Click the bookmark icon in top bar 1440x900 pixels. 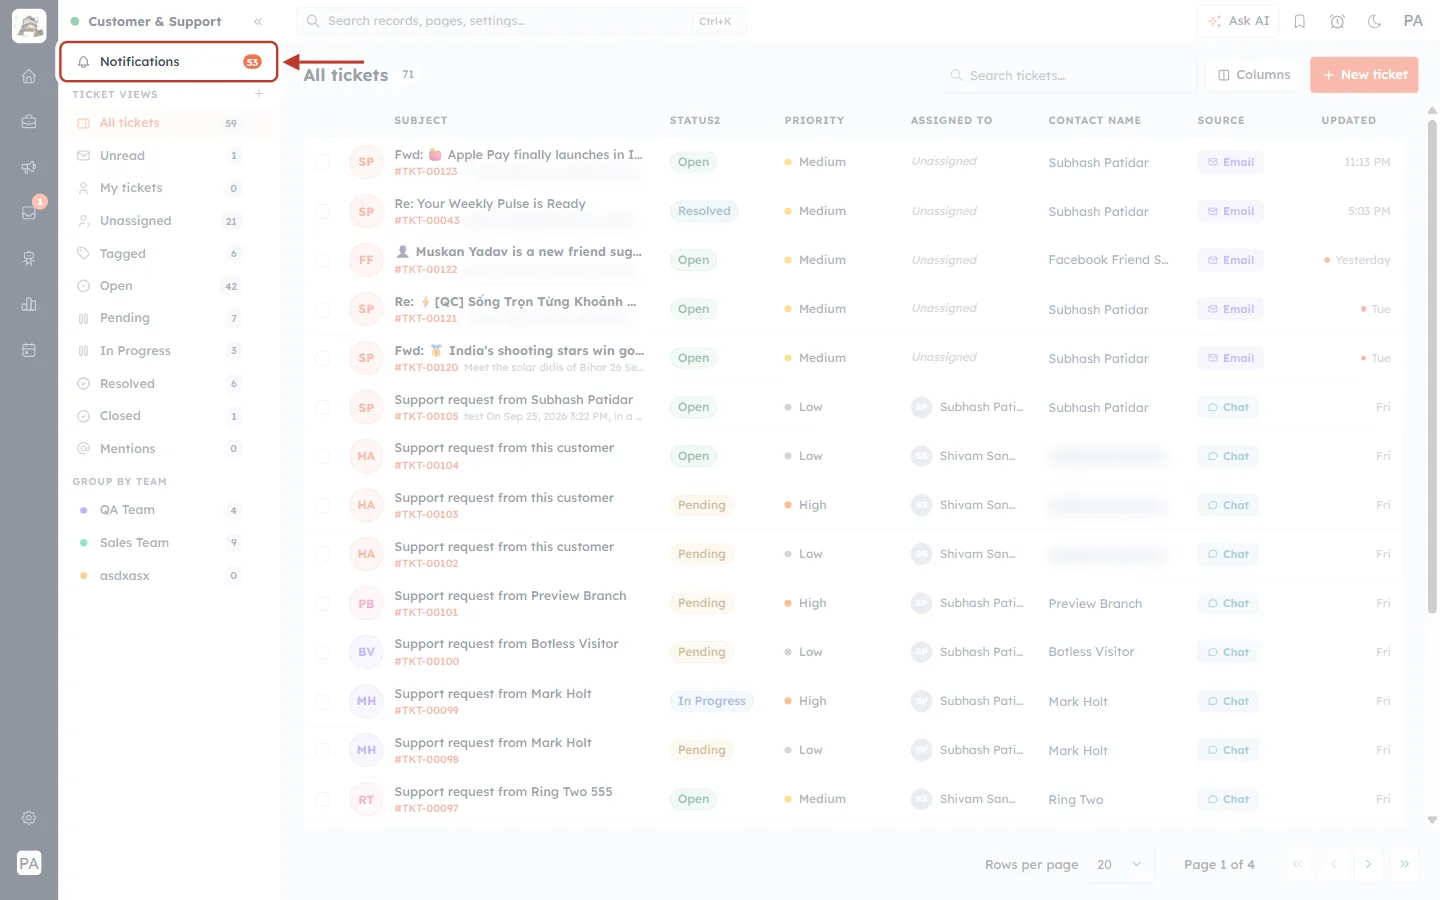click(1300, 21)
